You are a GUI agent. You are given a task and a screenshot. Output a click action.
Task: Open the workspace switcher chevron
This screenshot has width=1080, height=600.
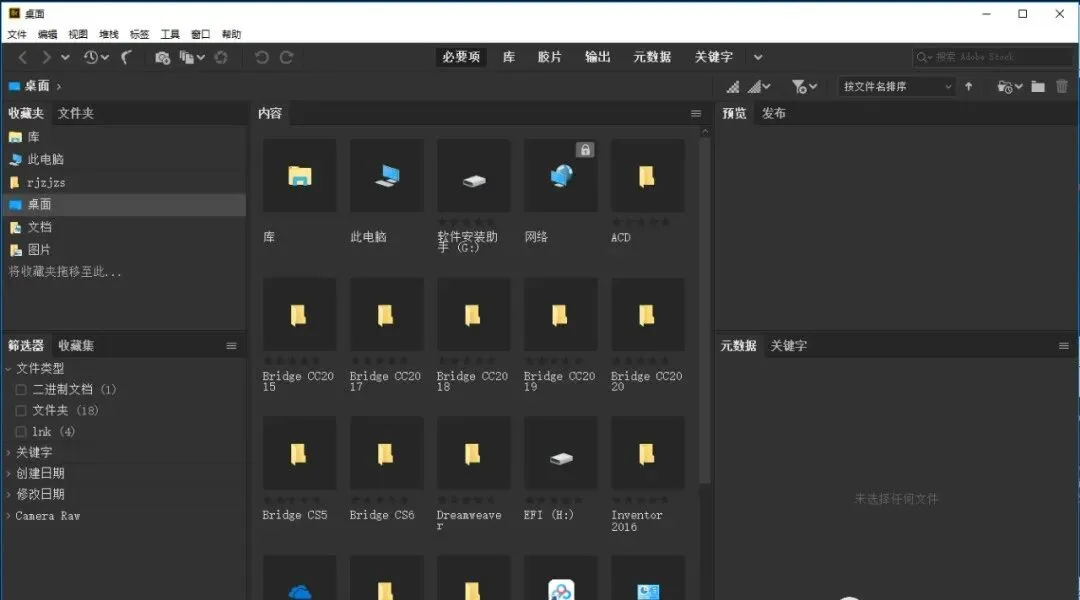coord(758,57)
